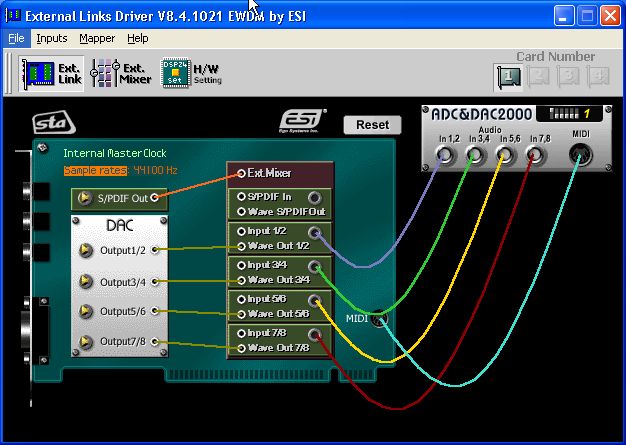Select card number 1
The width and height of the screenshot is (626, 445).
coord(508,77)
